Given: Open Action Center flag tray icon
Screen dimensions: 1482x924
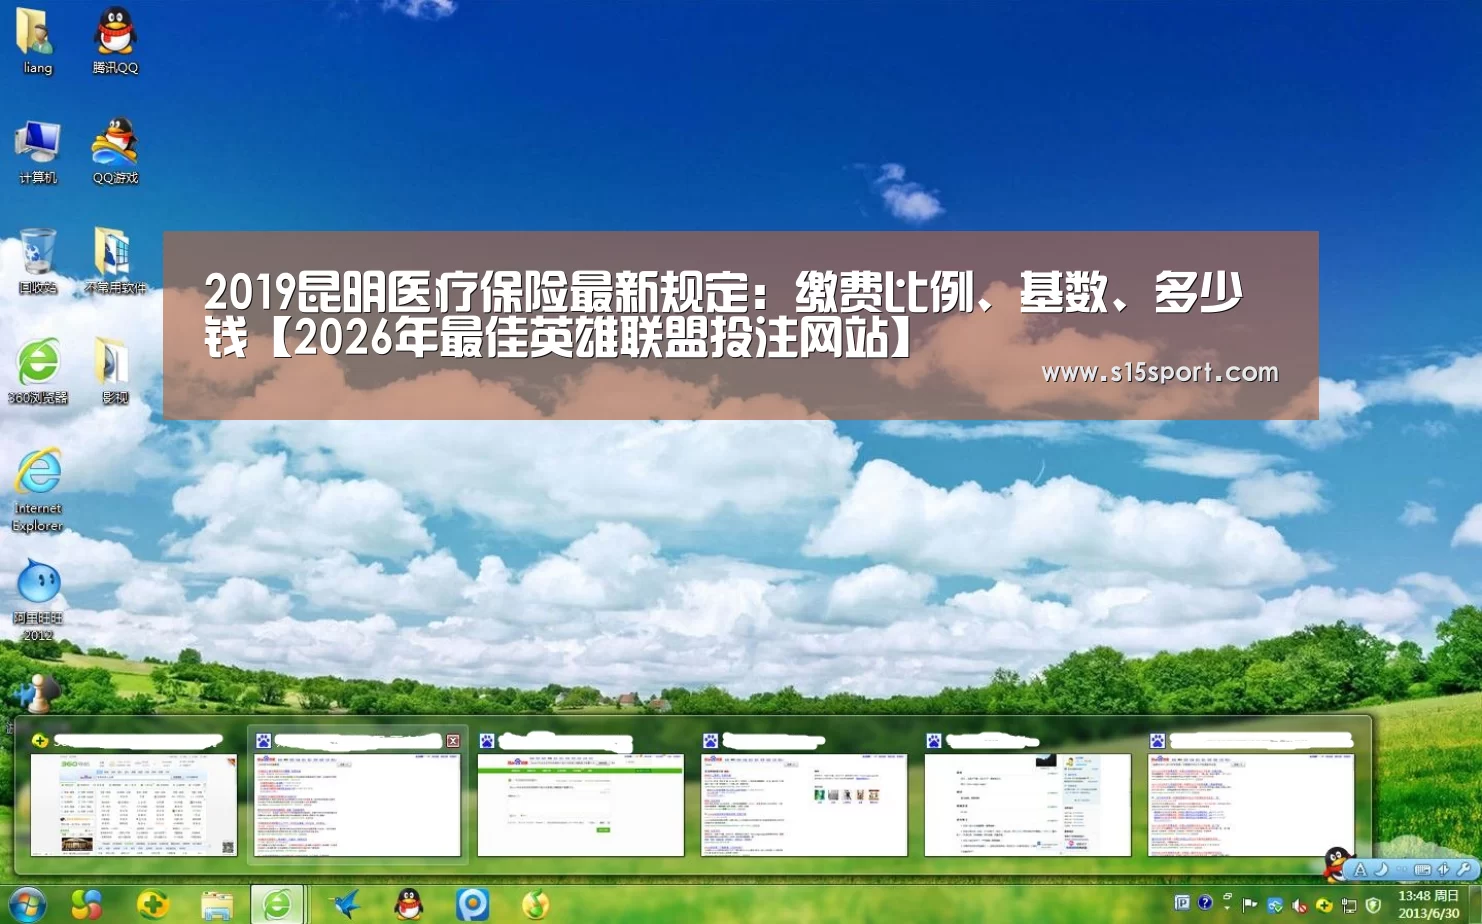Looking at the screenshot, I should (1250, 905).
